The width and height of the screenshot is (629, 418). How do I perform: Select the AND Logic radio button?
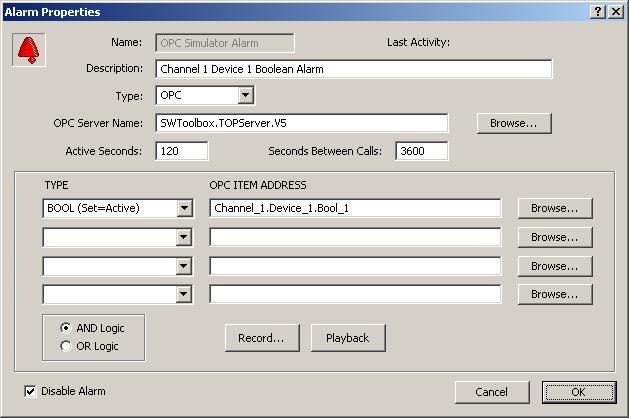pyautogui.click(x=67, y=328)
